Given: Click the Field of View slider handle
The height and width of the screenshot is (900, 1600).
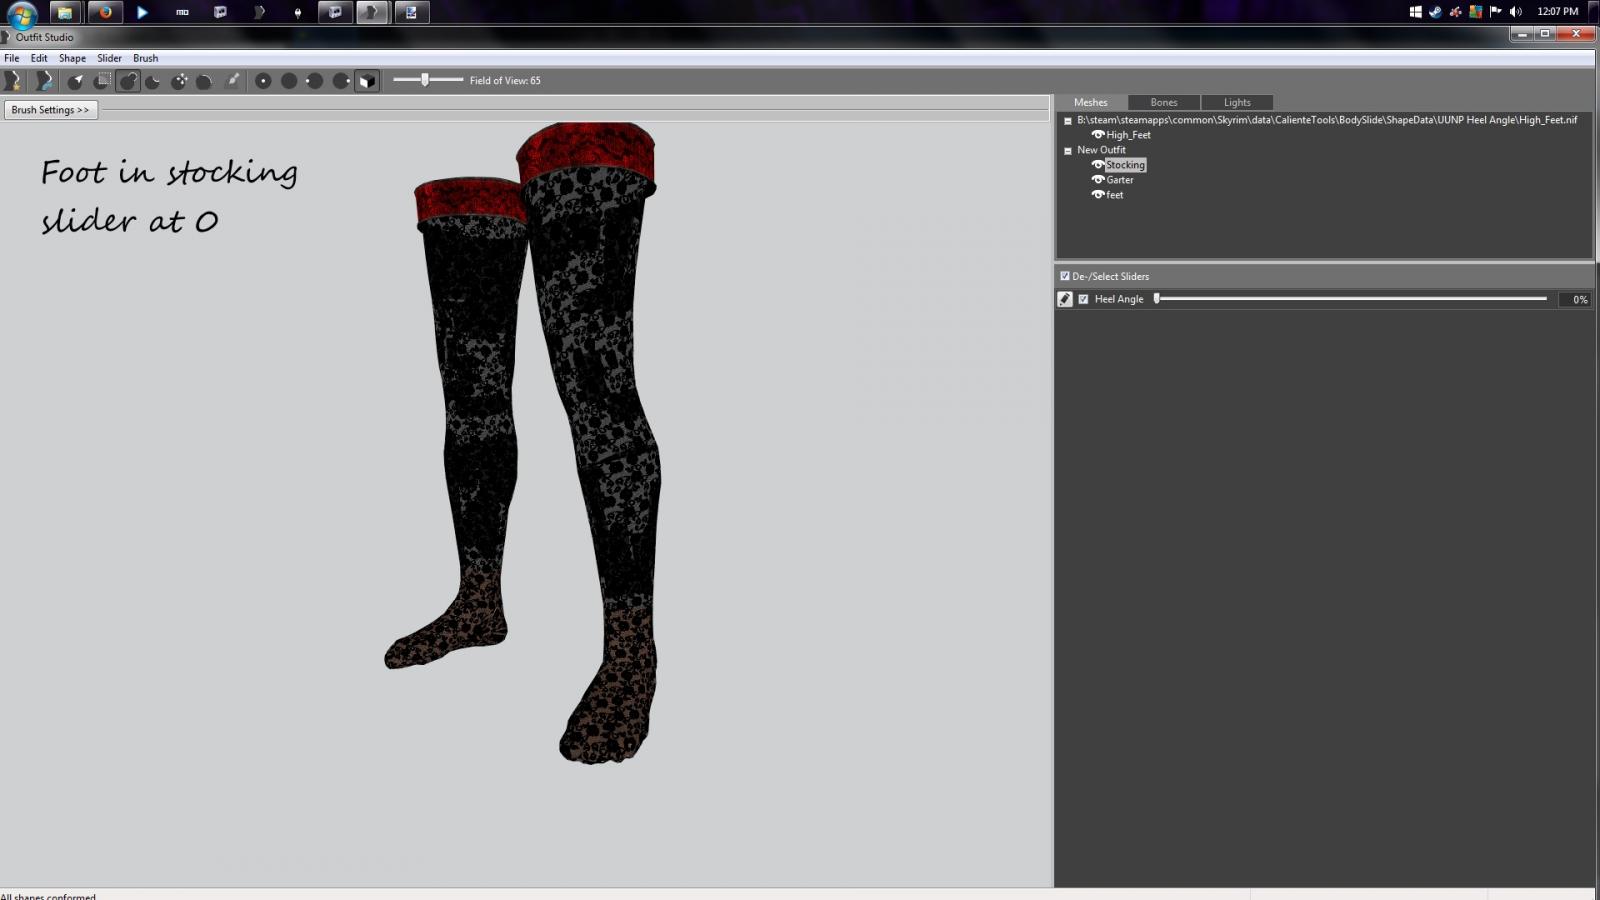Looking at the screenshot, I should (425, 79).
